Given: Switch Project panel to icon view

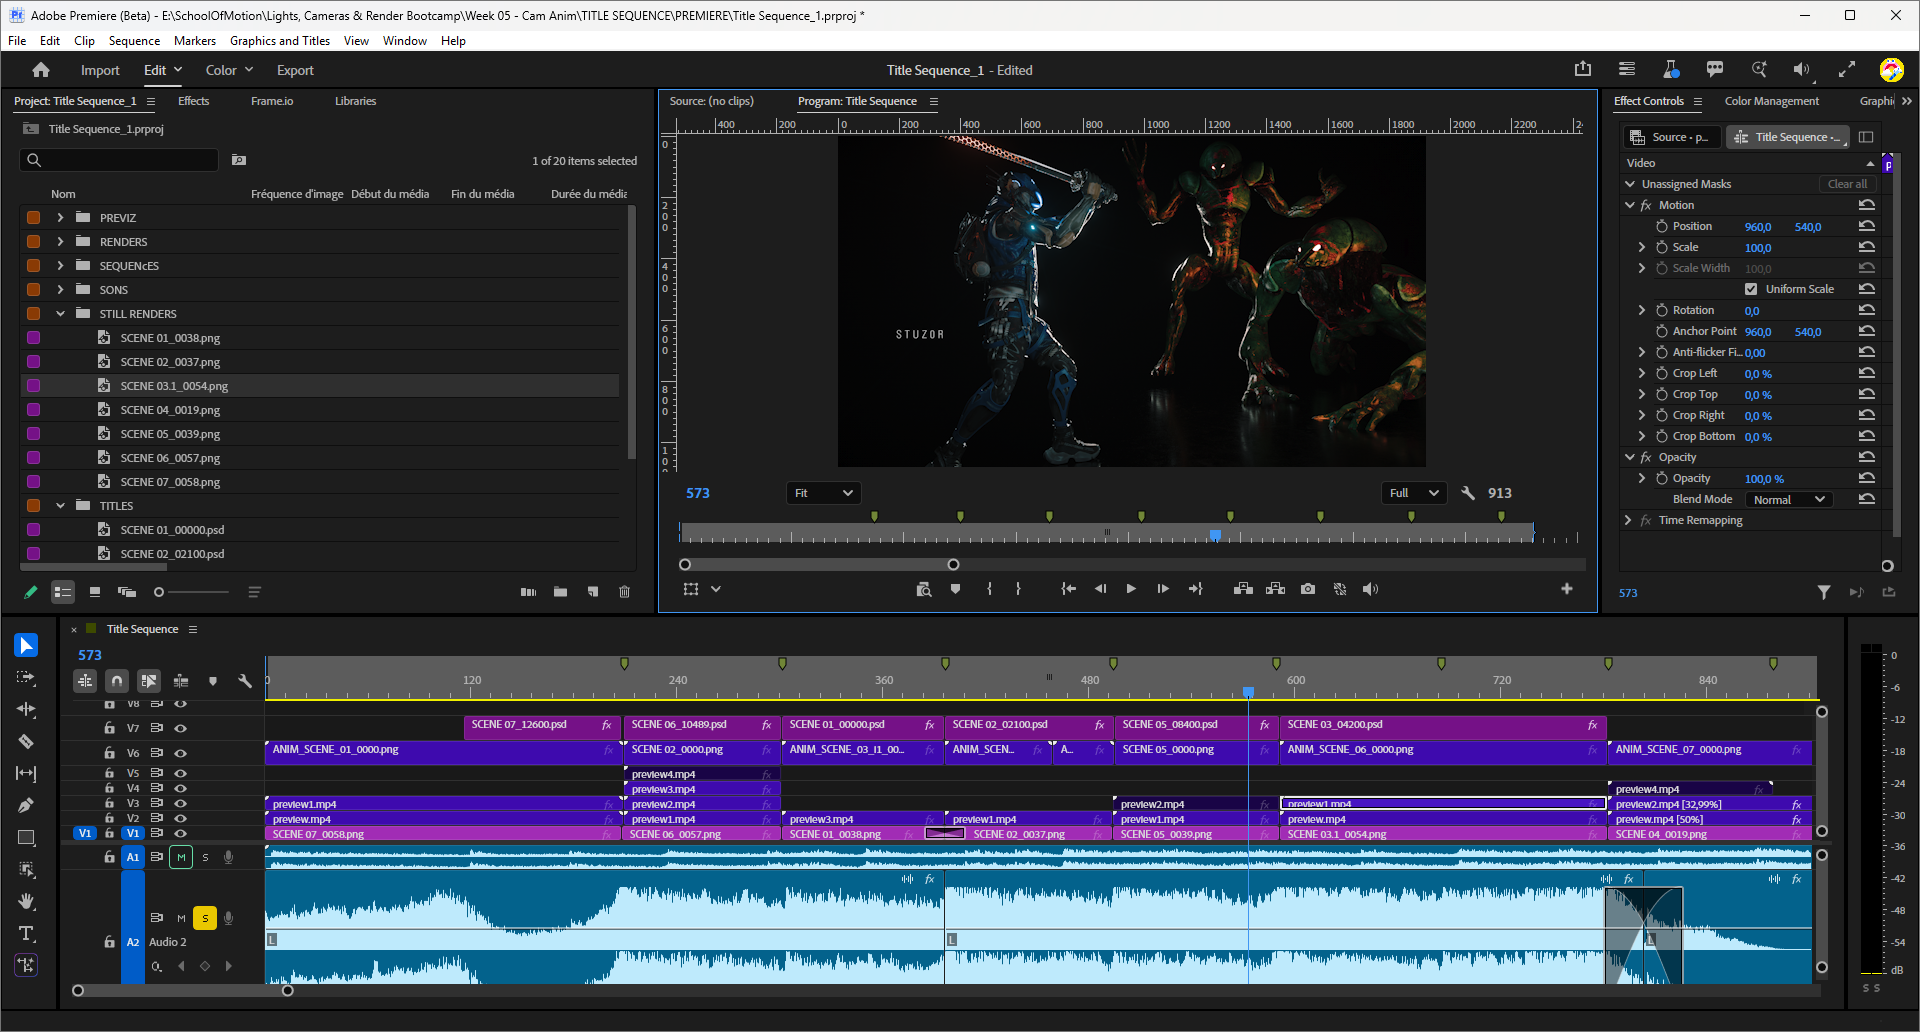Looking at the screenshot, I should pyautogui.click(x=95, y=592).
